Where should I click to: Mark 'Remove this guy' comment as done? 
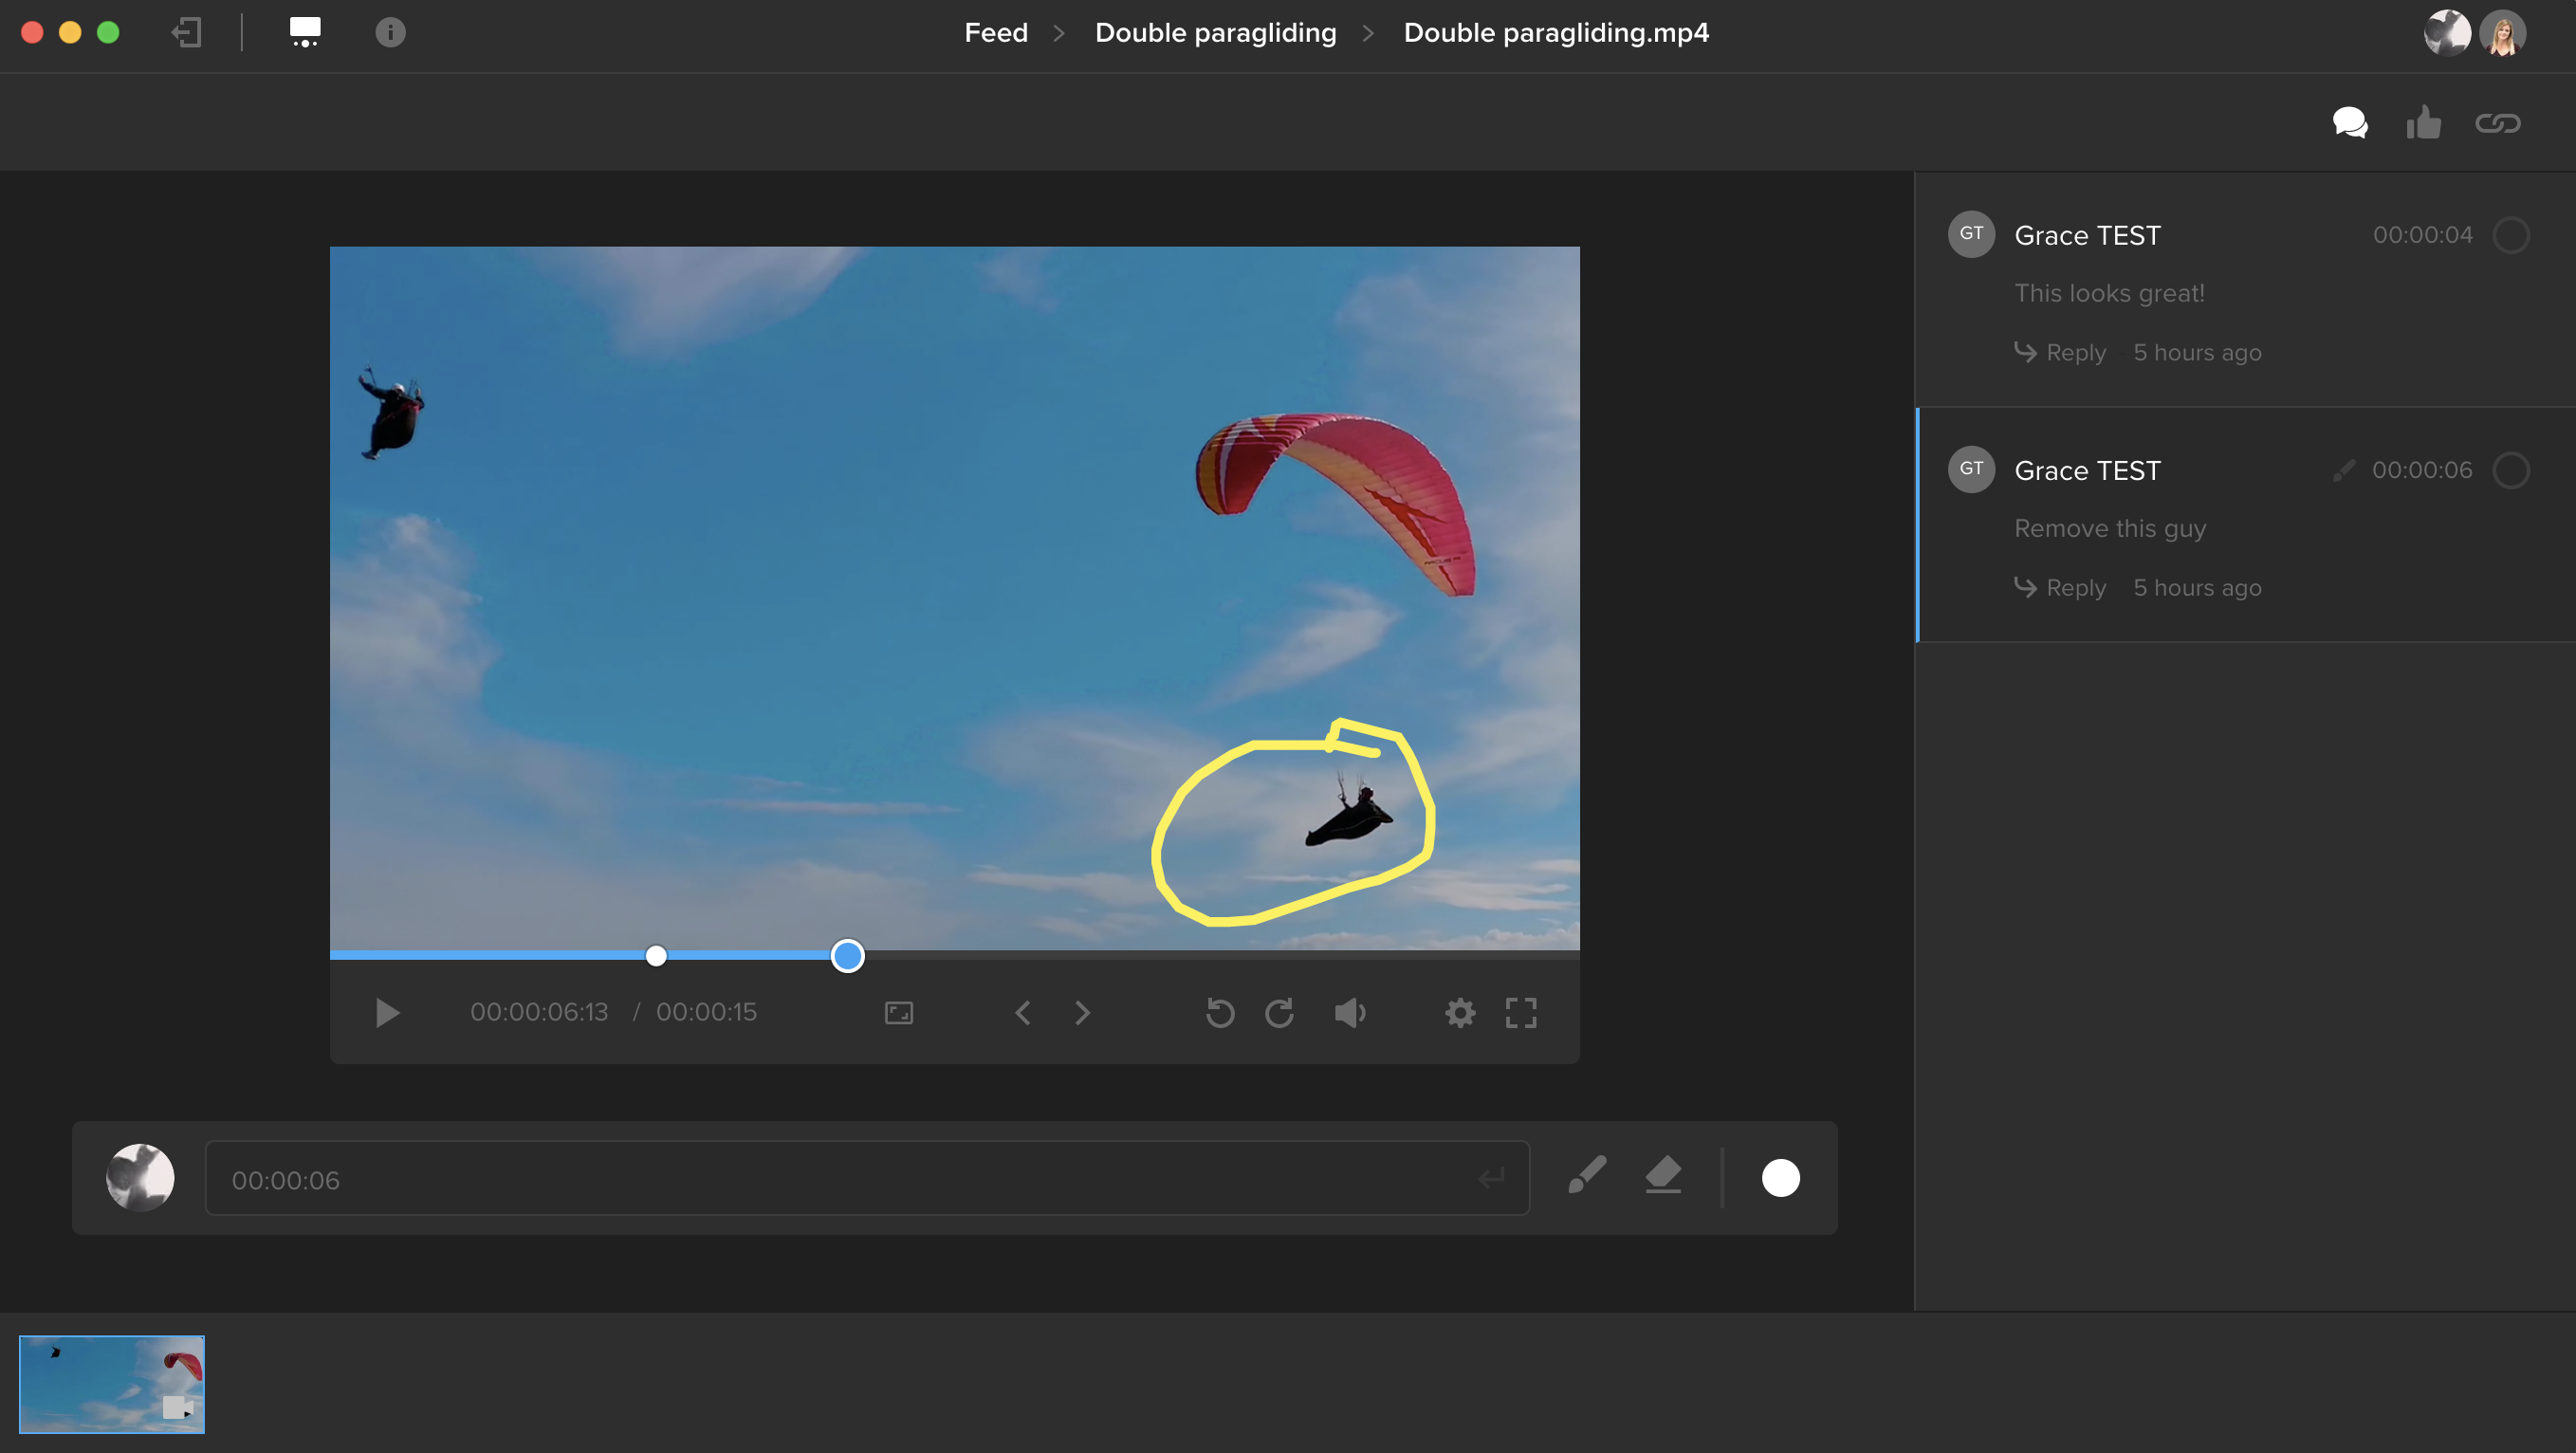pos(2511,470)
